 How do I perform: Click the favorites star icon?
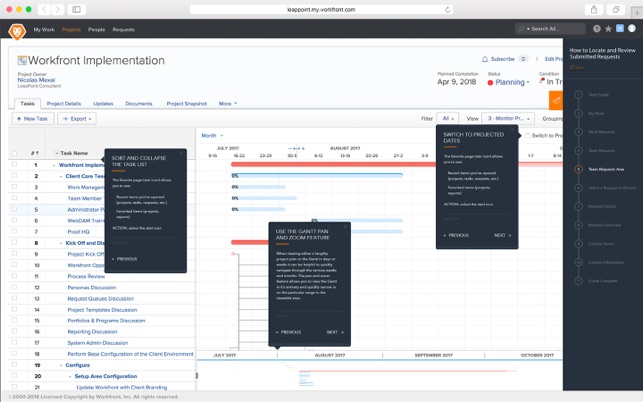(608, 29)
